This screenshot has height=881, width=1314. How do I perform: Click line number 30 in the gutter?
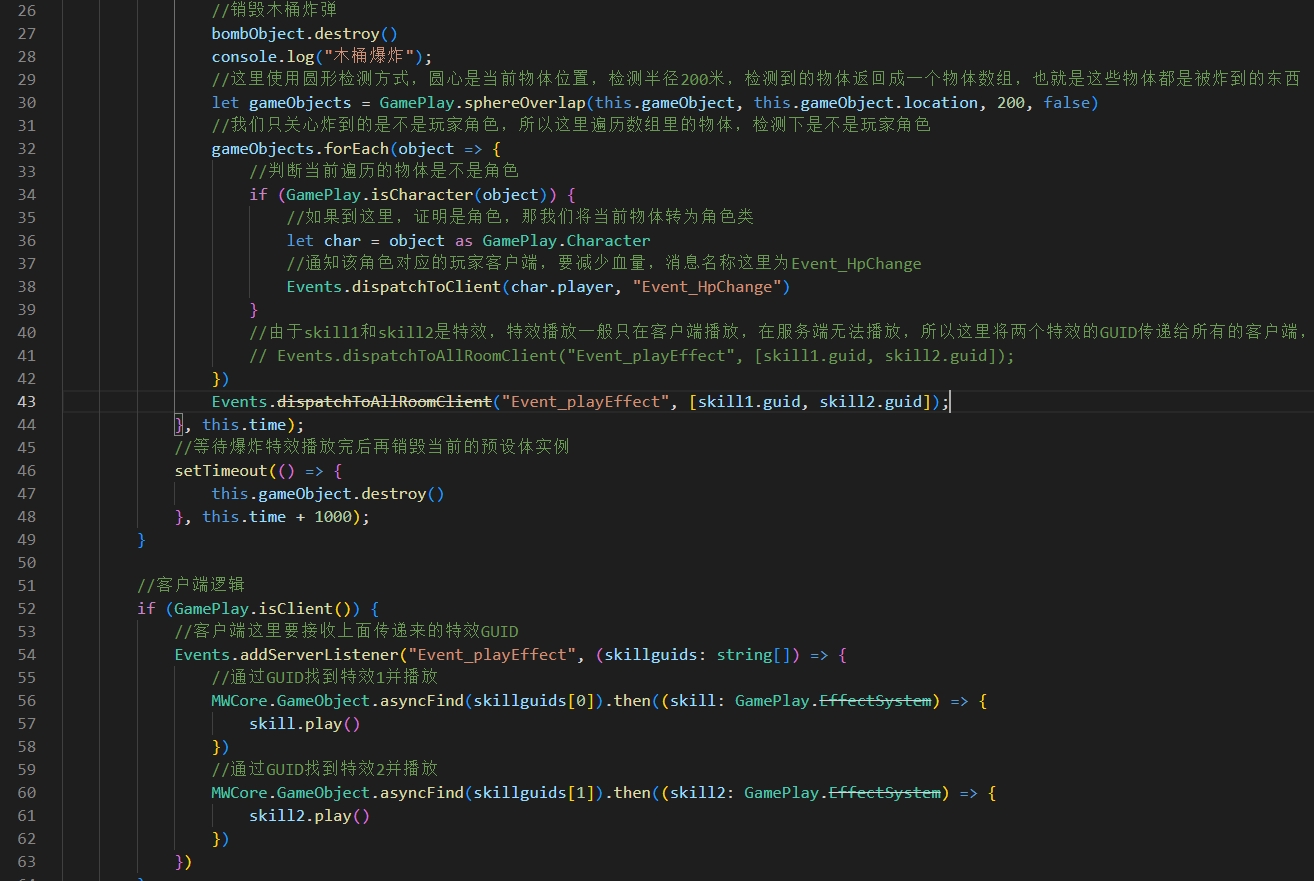(x=27, y=103)
